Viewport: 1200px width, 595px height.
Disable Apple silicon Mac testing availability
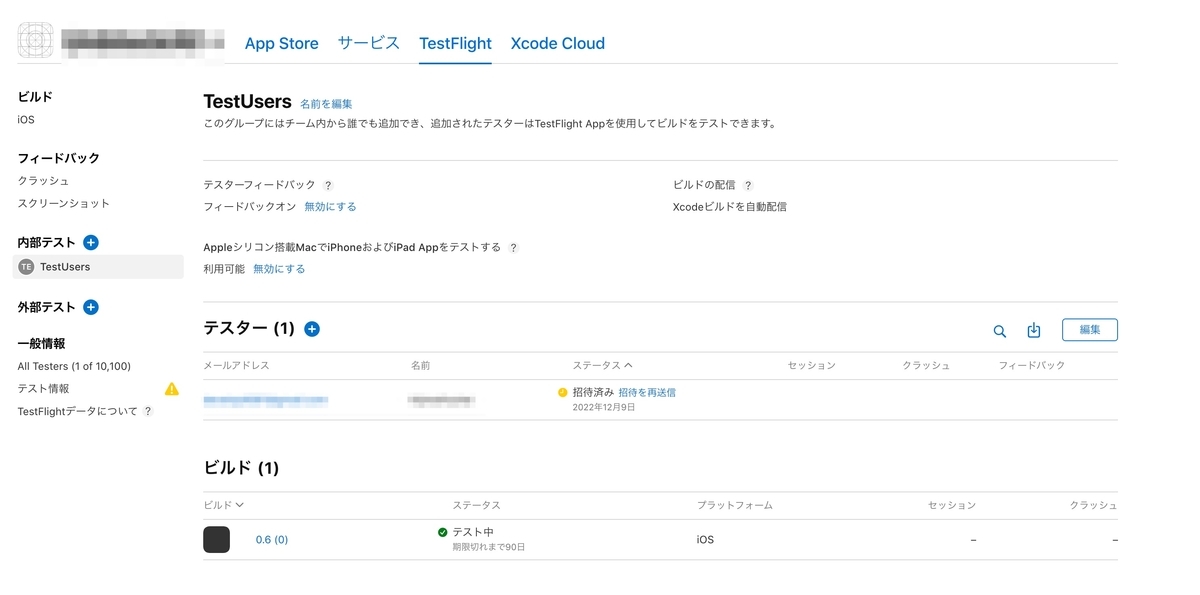tap(279, 269)
